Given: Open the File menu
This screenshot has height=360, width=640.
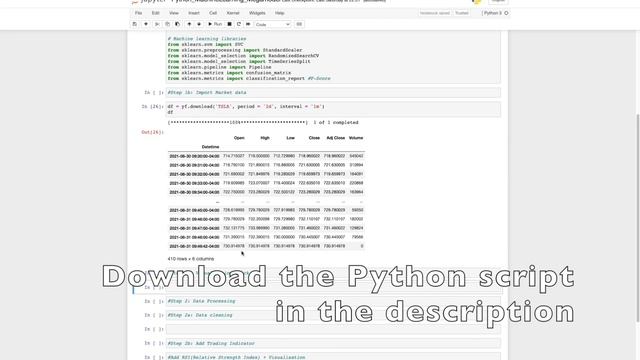Looking at the screenshot, I should (139, 13).
